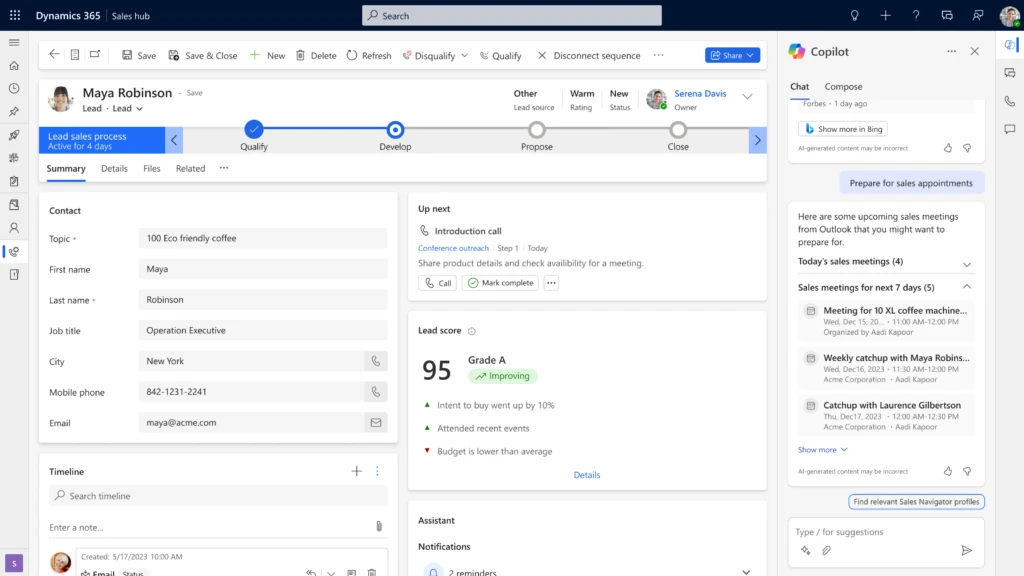Thumbs up the Copilot meetings response
This screenshot has height=576, width=1024.
(x=947, y=470)
